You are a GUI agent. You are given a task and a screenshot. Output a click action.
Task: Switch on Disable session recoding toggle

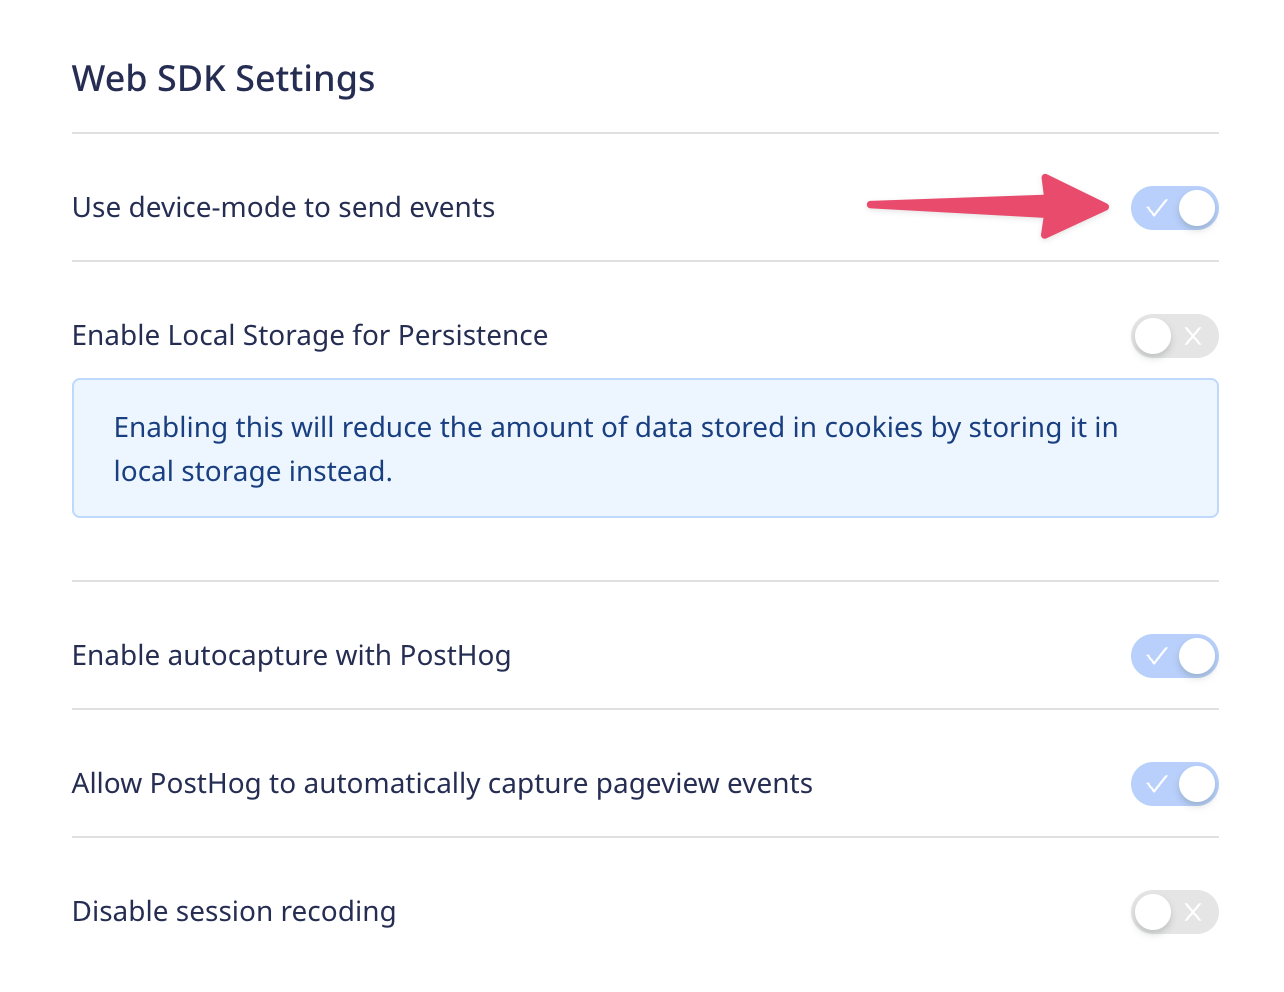point(1174,912)
